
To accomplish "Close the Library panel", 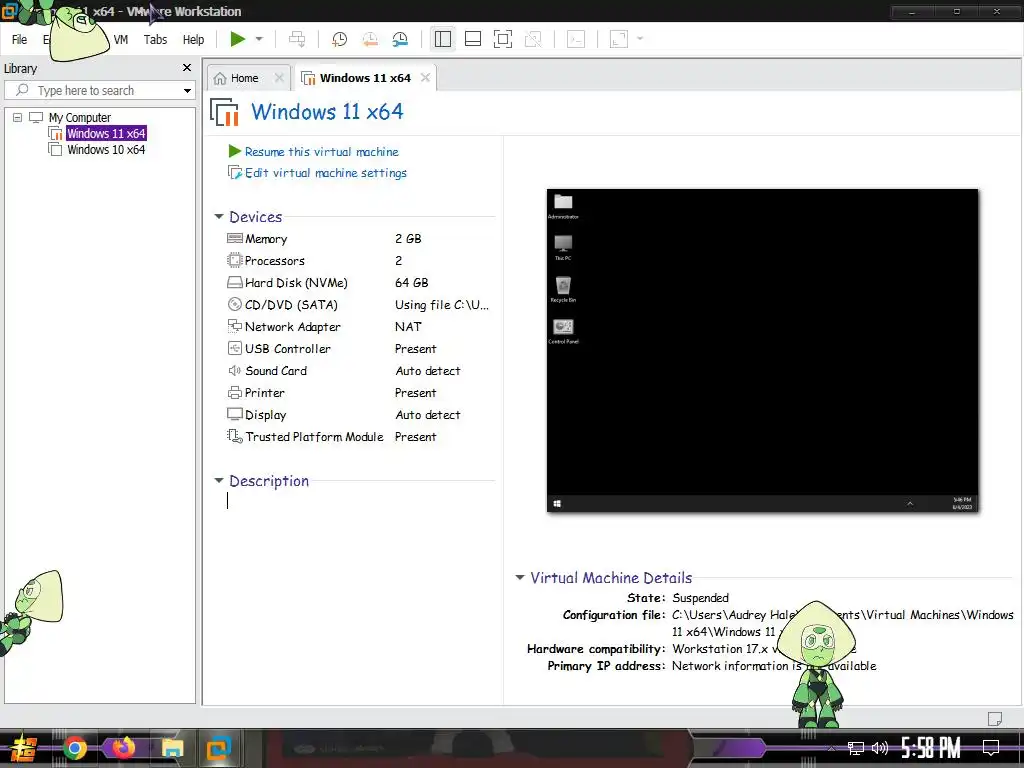I will click(x=187, y=68).
